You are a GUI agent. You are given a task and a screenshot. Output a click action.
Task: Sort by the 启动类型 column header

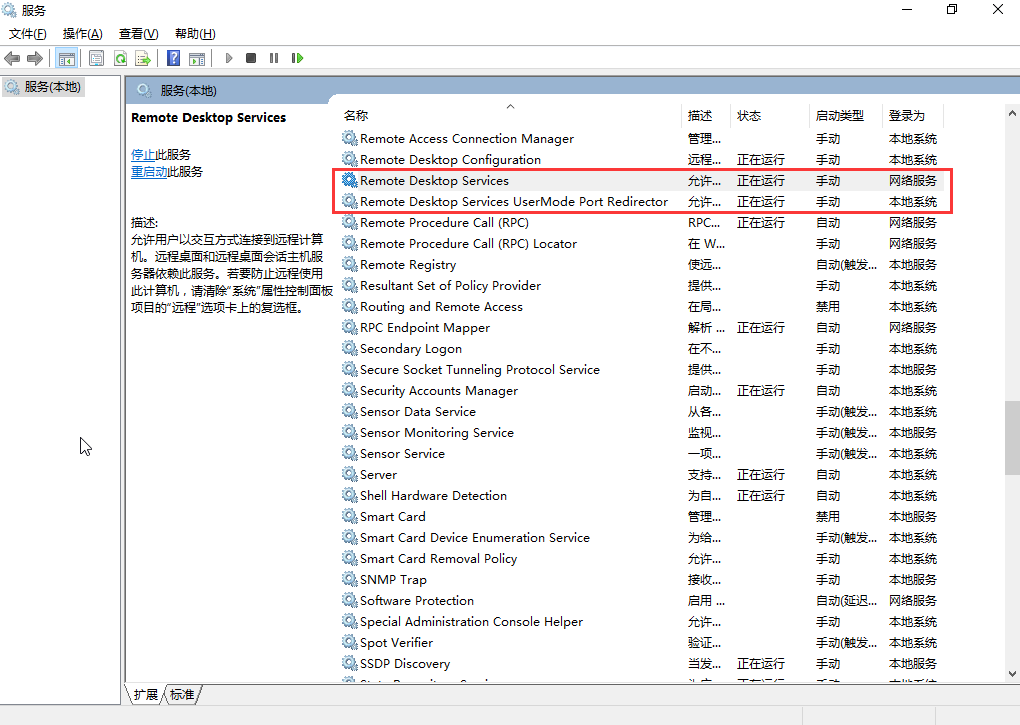point(846,116)
